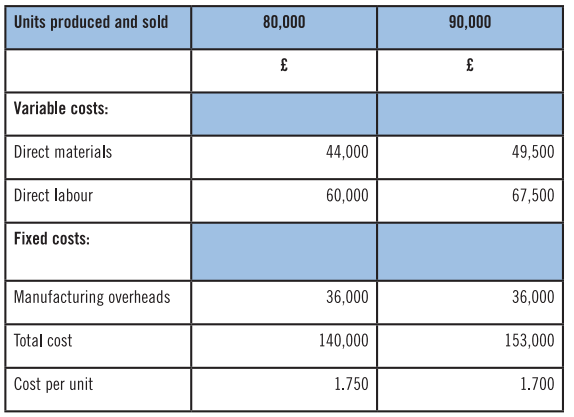Click the £ symbol under 80,000
Screen dimensions: 574x417
pyautogui.click(x=284, y=65)
